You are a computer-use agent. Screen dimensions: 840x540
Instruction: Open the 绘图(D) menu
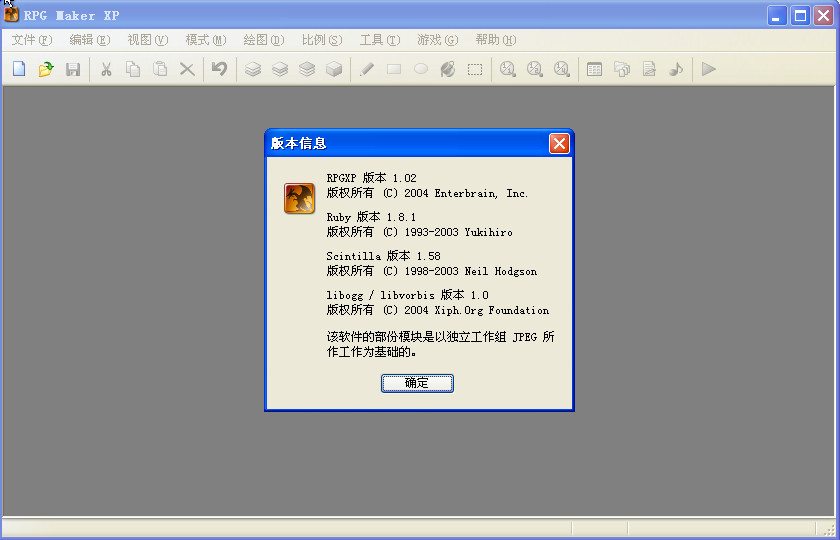[264, 40]
